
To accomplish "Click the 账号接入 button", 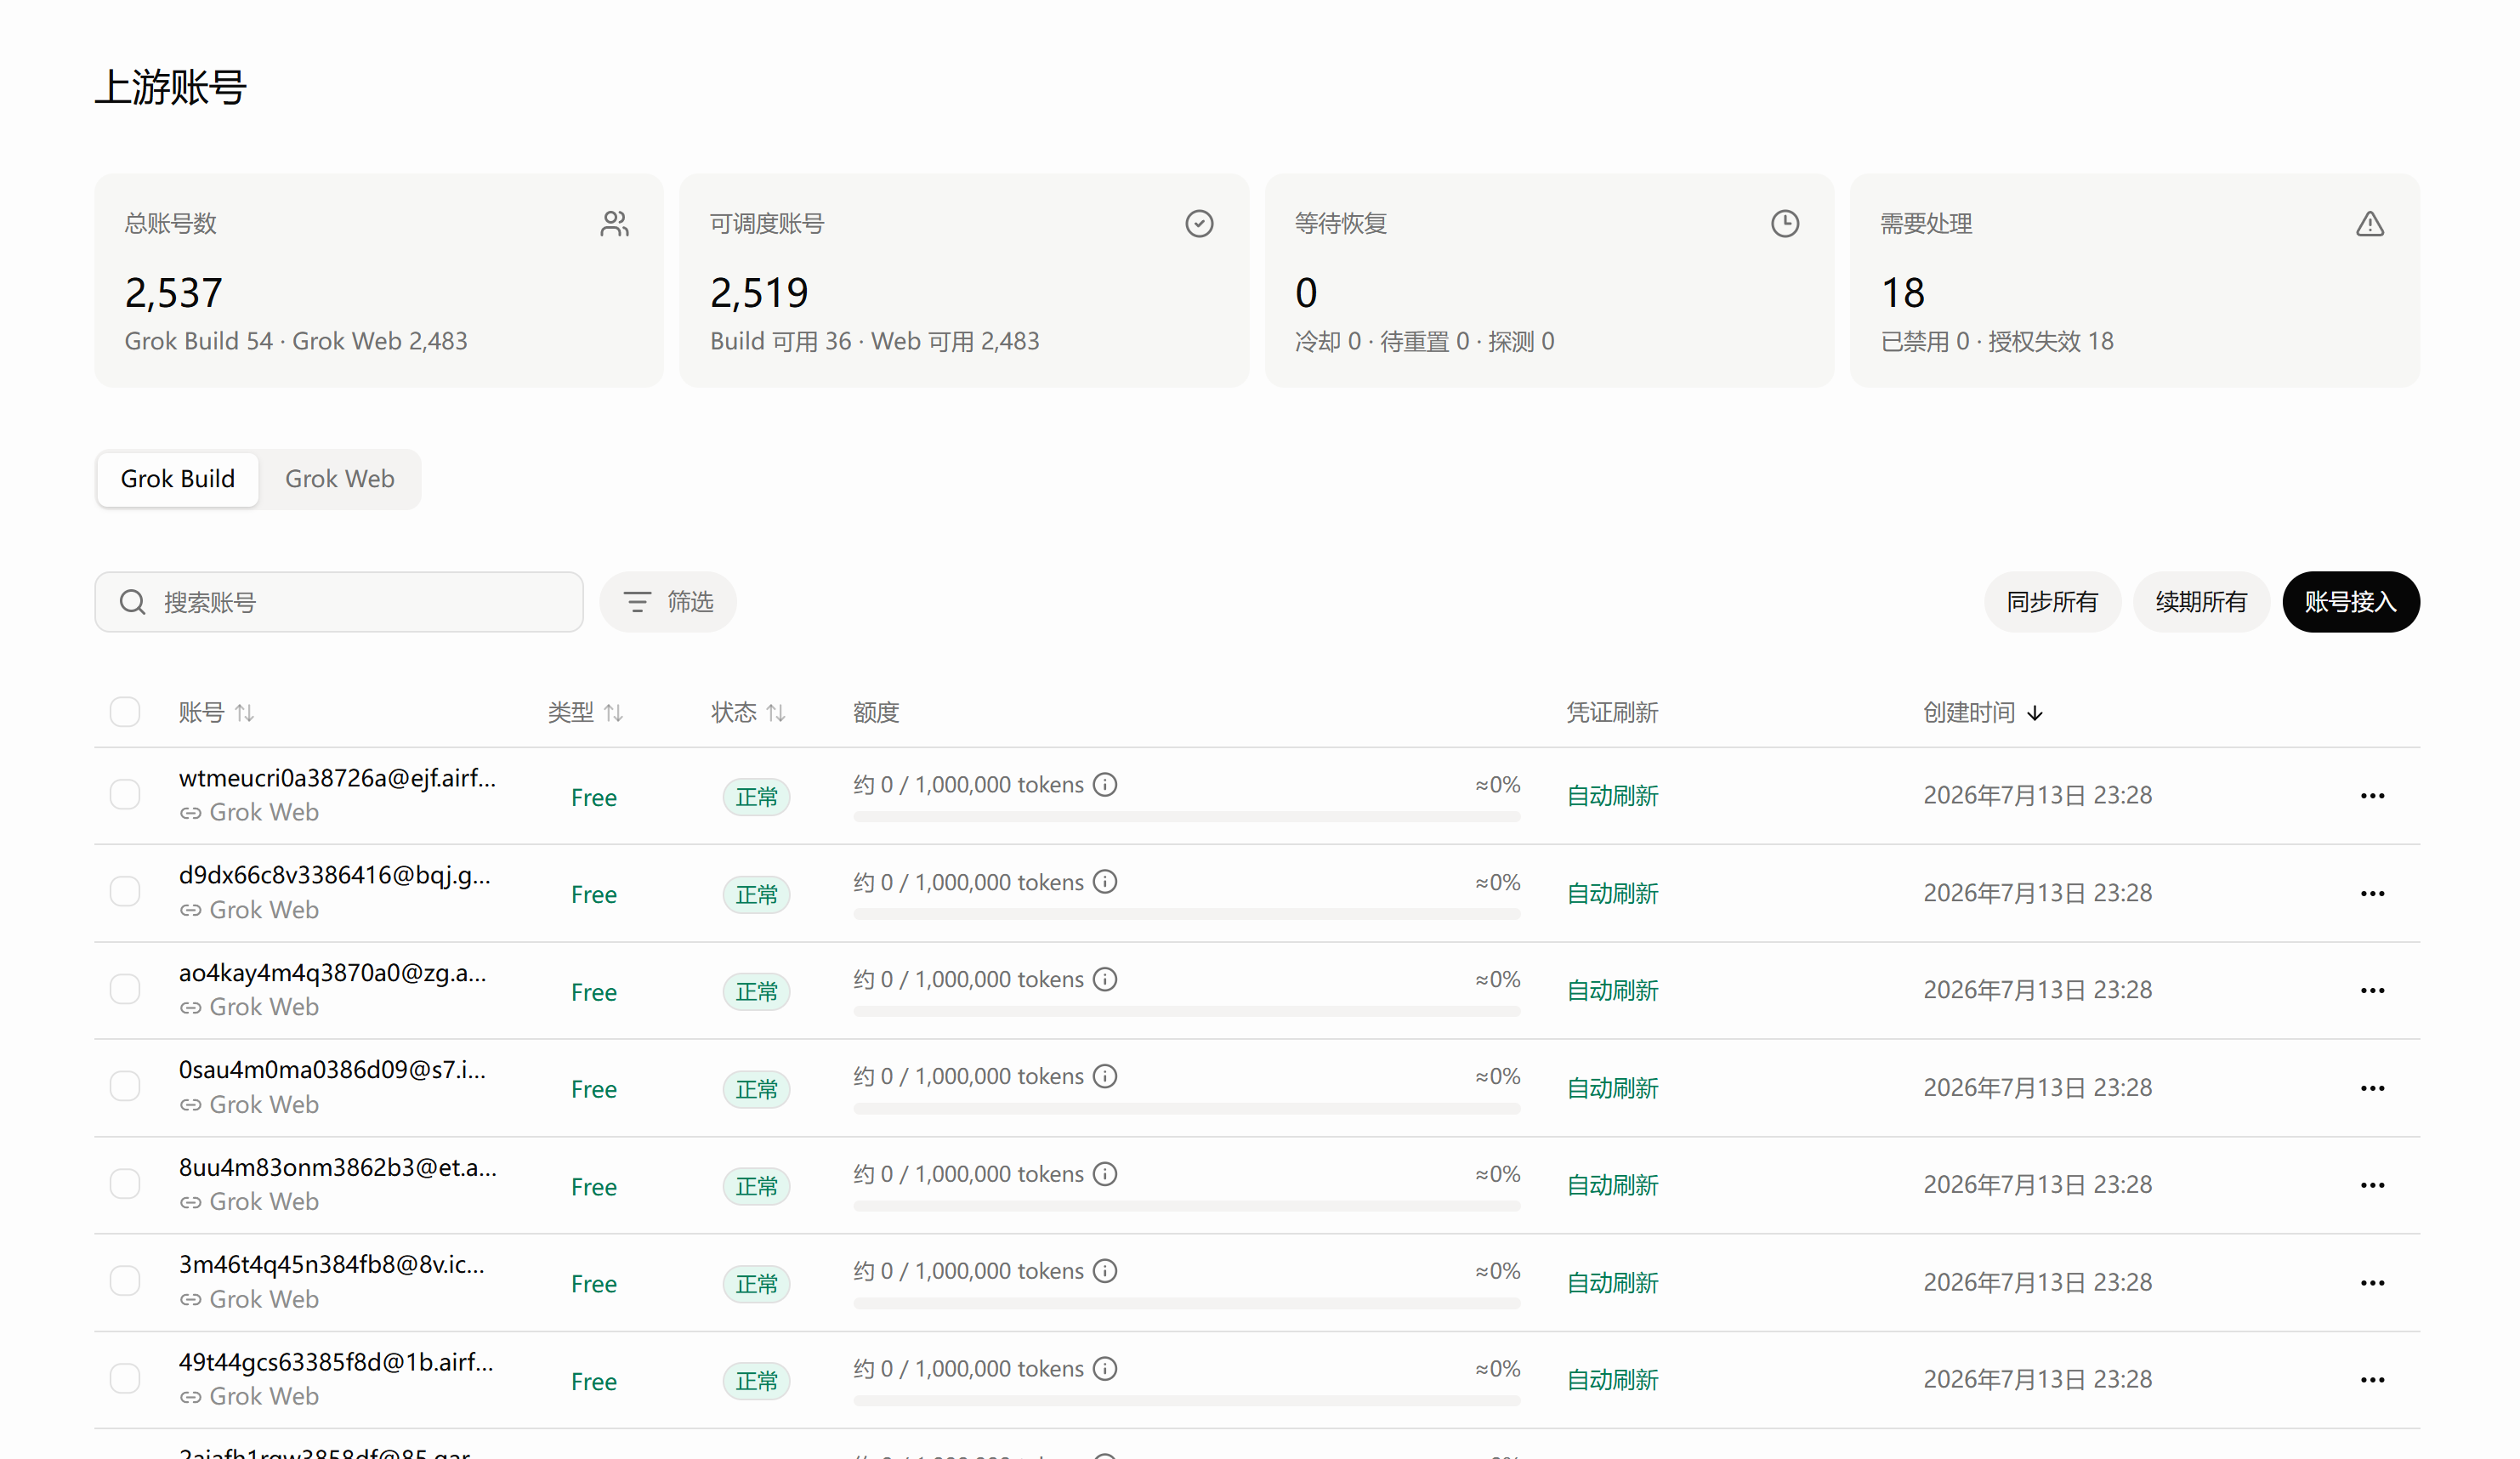I will (x=2351, y=602).
